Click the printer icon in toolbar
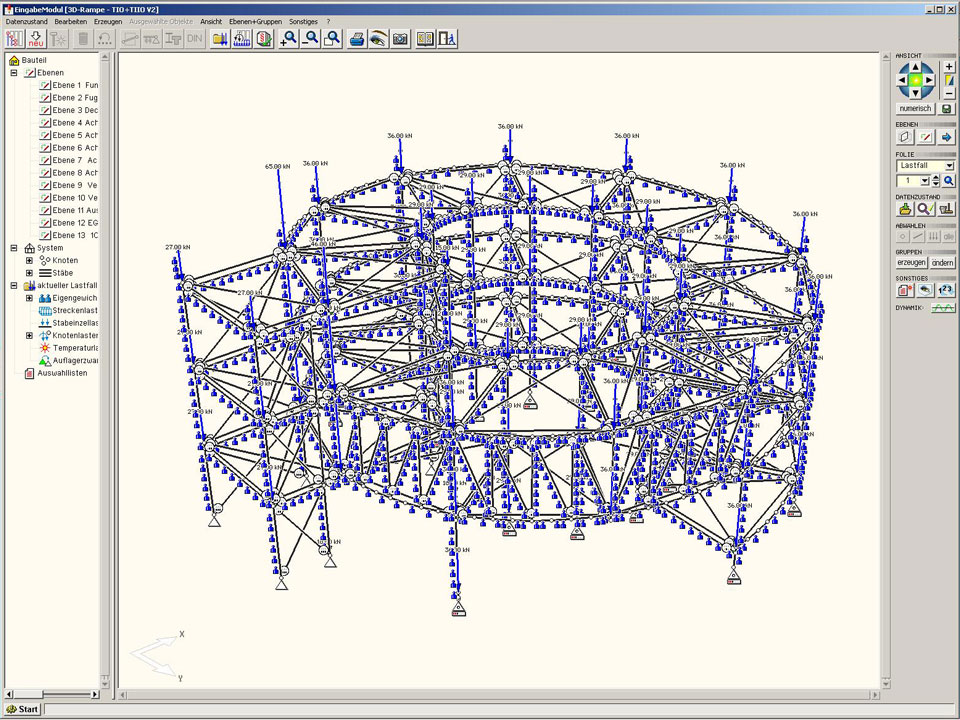This screenshot has height=720, width=960. 357,39
